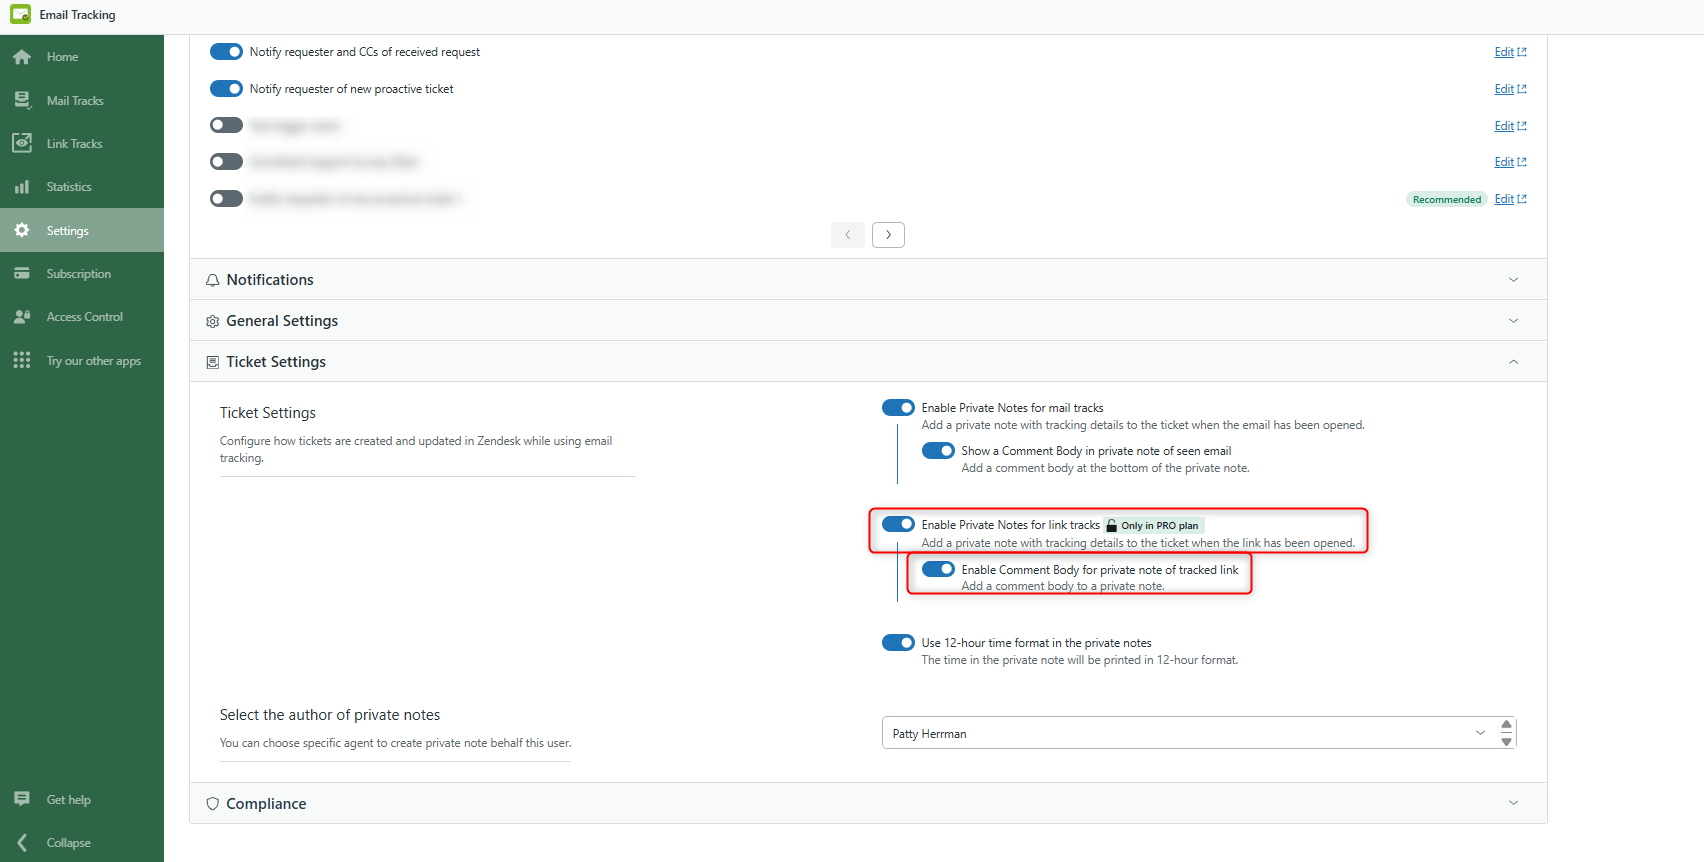This screenshot has height=862, width=1704.
Task: Toggle the disabled switch in Recommended row
Action: (226, 198)
